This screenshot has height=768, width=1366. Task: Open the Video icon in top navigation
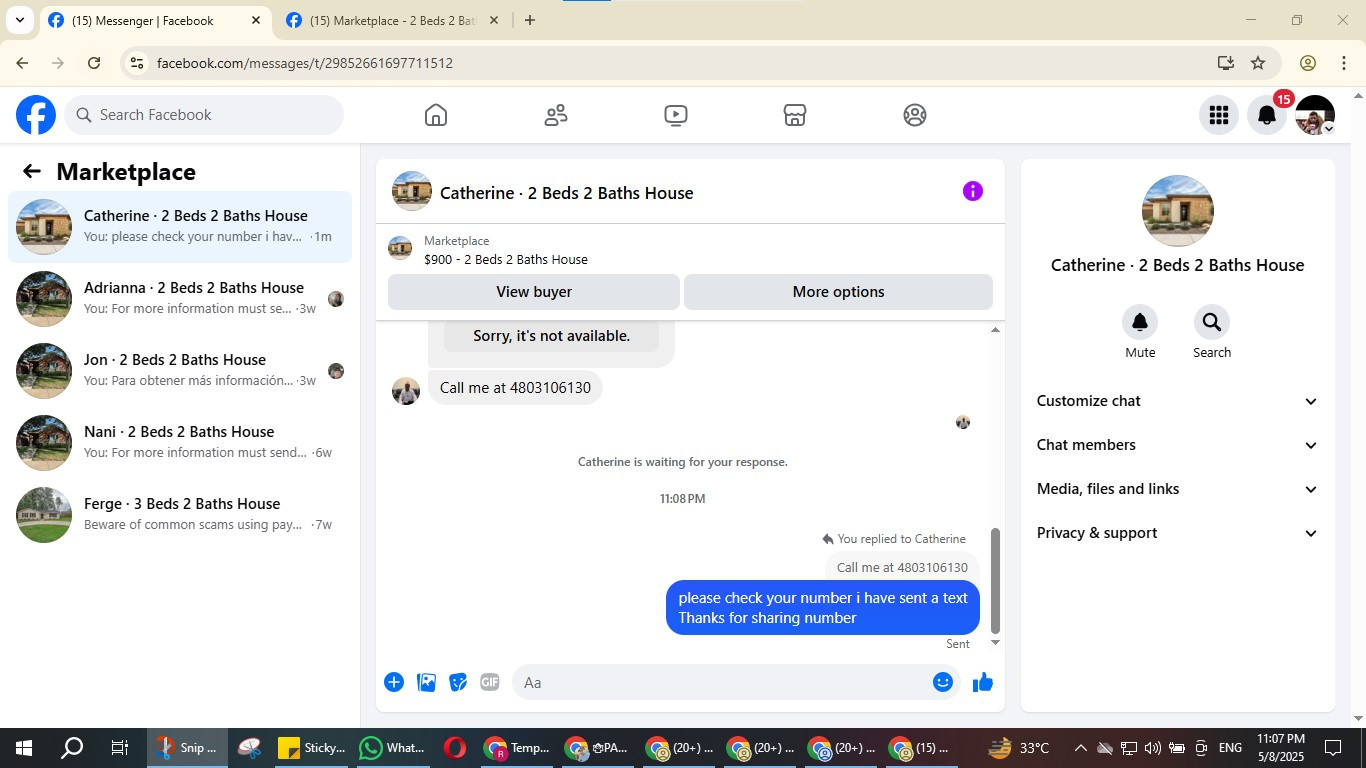pos(676,115)
